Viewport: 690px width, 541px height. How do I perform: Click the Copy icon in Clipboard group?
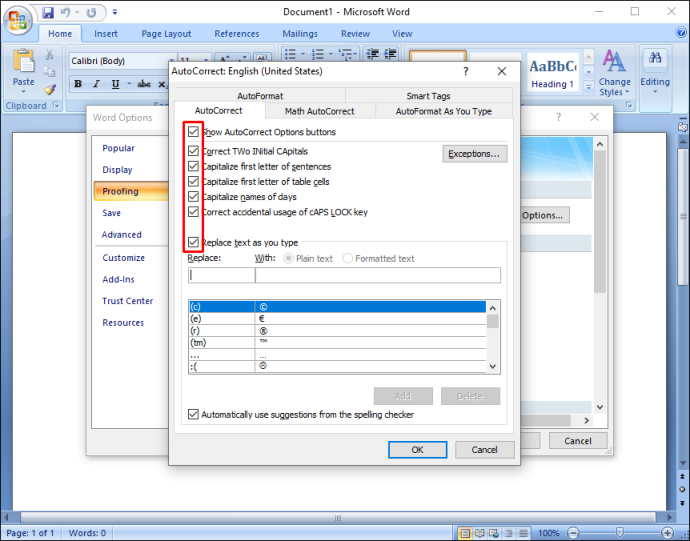tap(49, 72)
